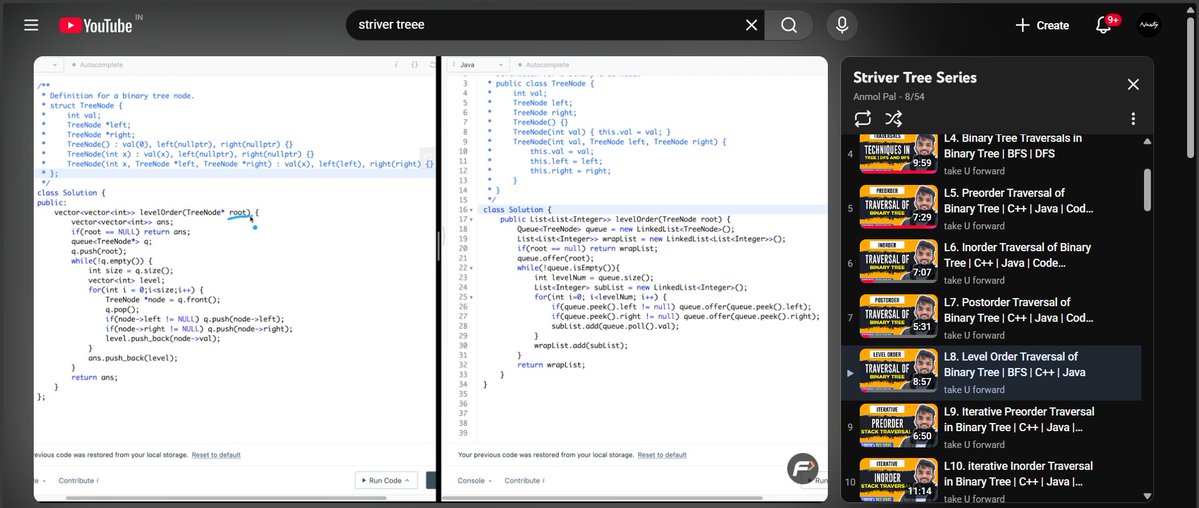The height and width of the screenshot is (508, 1199).
Task: Select 'L6. Inorder Traversal of Binary Tree' title
Action: click(x=1017, y=255)
